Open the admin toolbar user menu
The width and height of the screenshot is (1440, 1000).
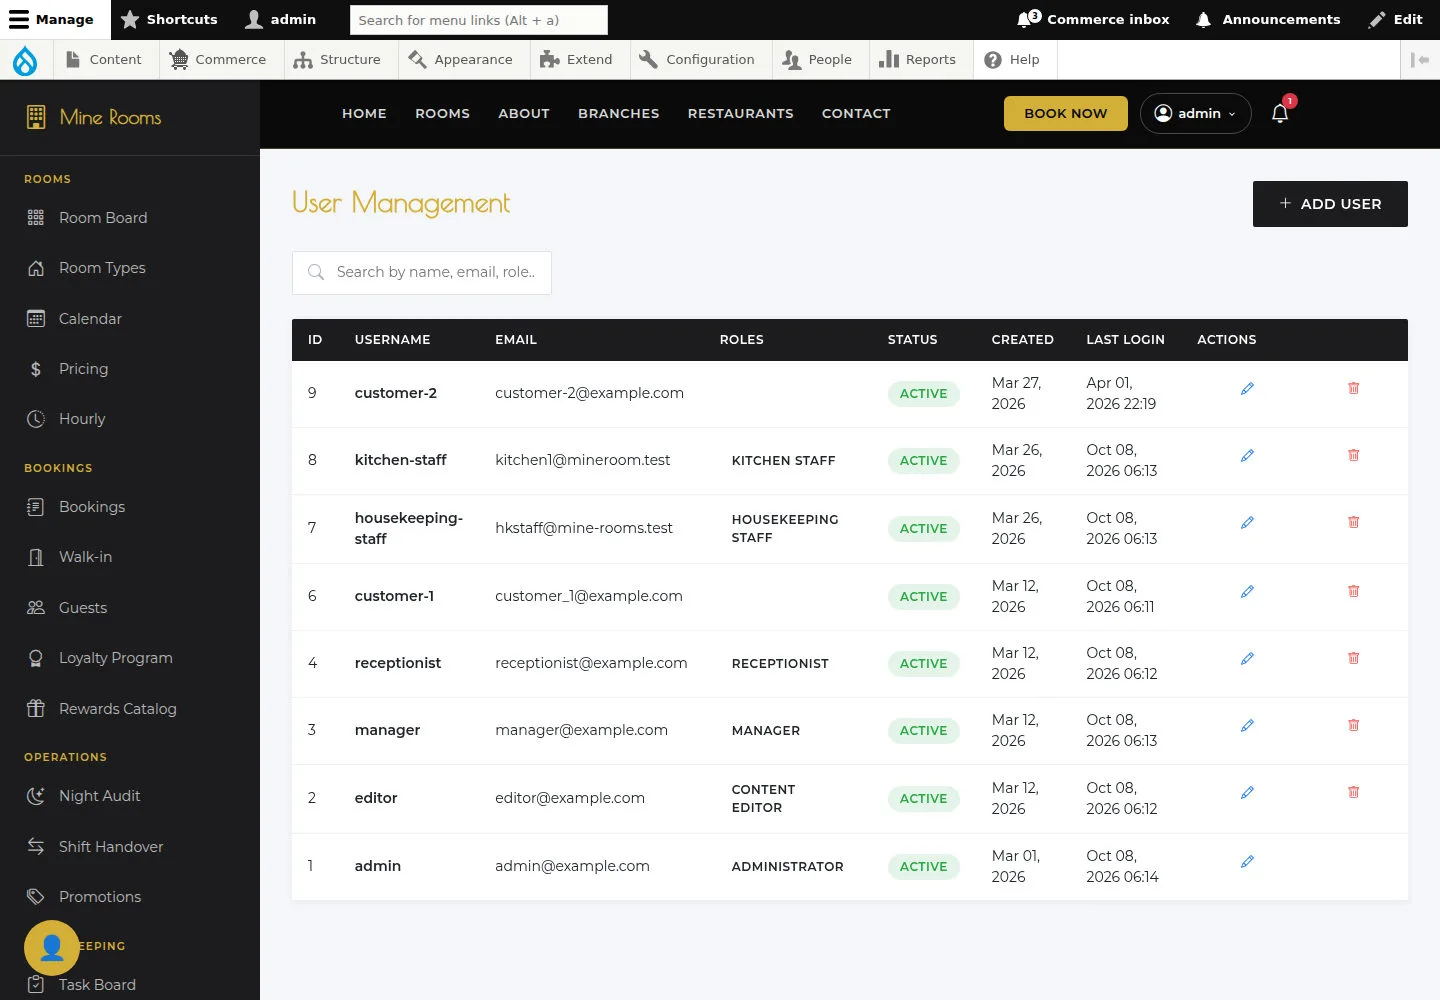click(x=281, y=19)
